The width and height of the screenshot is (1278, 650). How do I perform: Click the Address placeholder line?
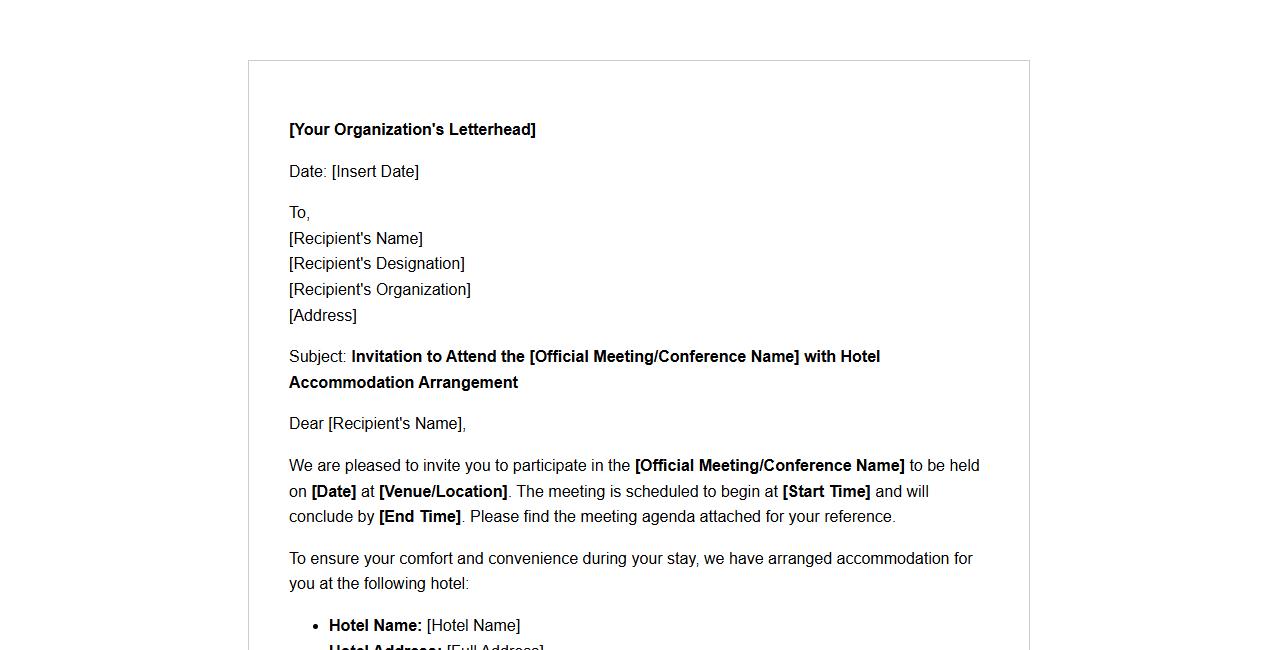(323, 316)
